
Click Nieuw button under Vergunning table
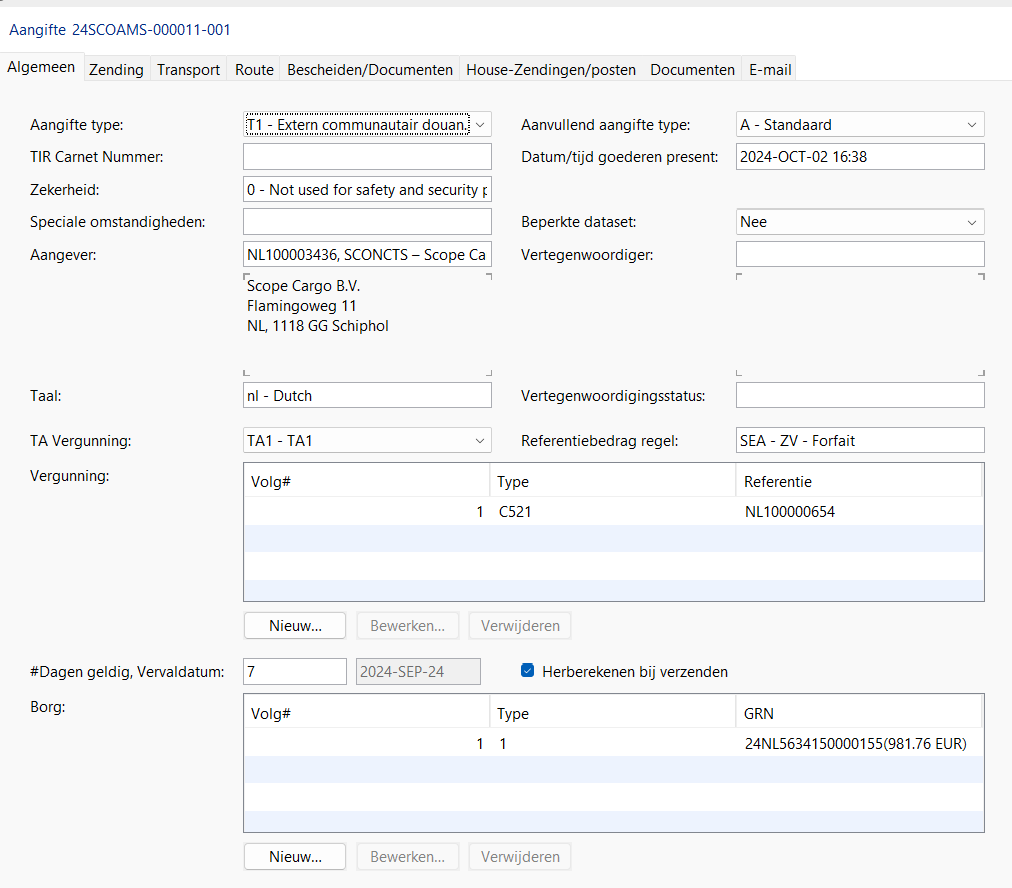pyautogui.click(x=295, y=626)
